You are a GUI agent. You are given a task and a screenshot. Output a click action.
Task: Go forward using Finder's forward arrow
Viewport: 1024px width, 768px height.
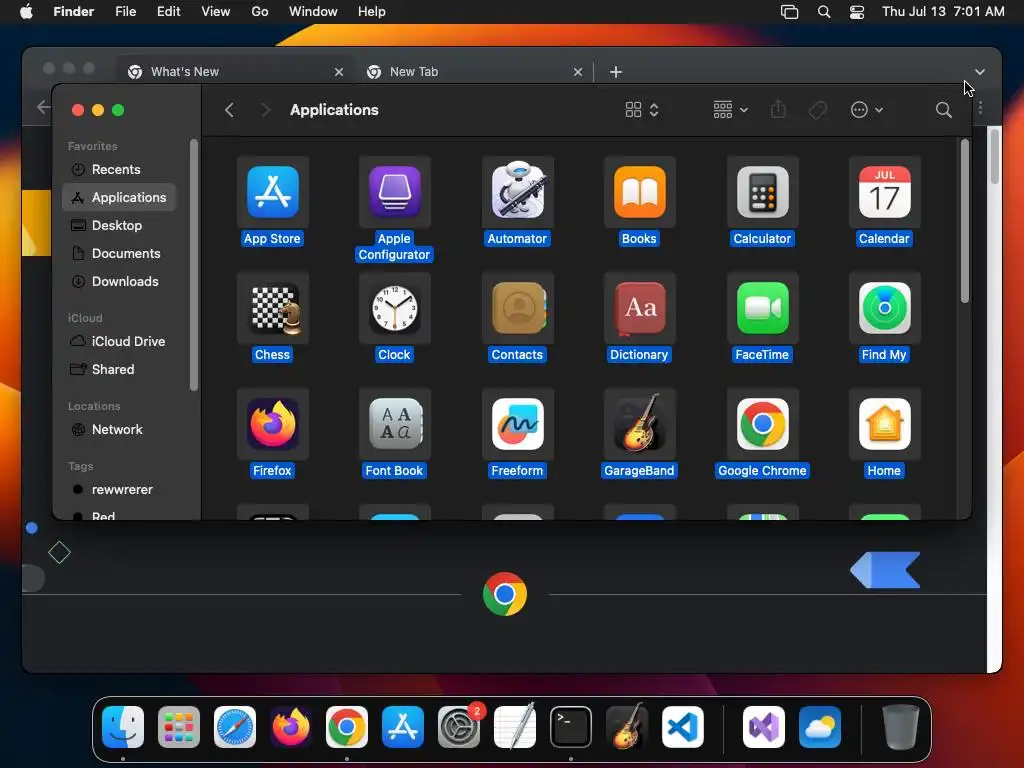(265, 110)
